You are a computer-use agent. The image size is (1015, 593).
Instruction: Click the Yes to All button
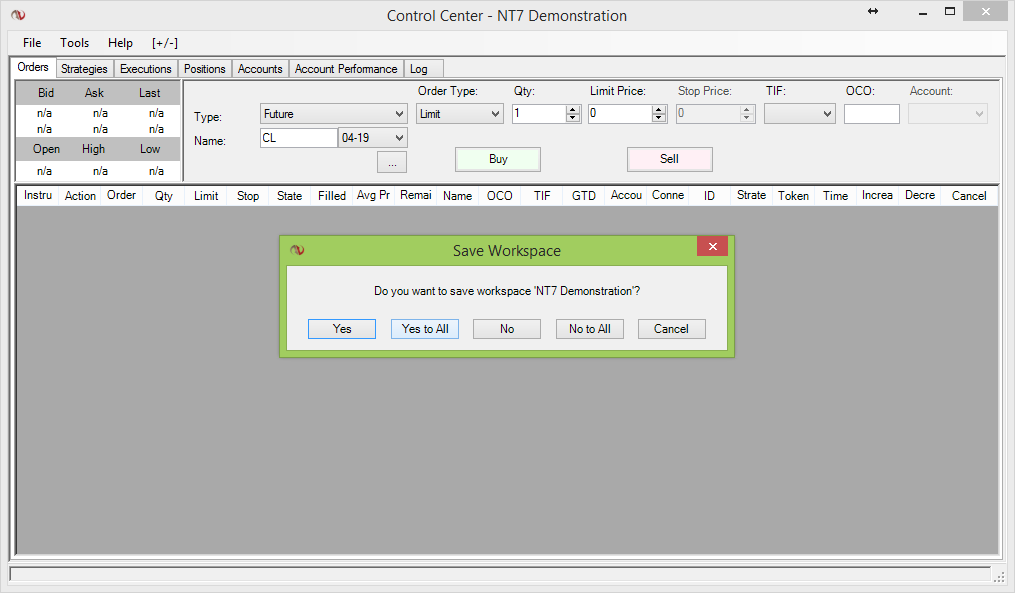(x=425, y=329)
